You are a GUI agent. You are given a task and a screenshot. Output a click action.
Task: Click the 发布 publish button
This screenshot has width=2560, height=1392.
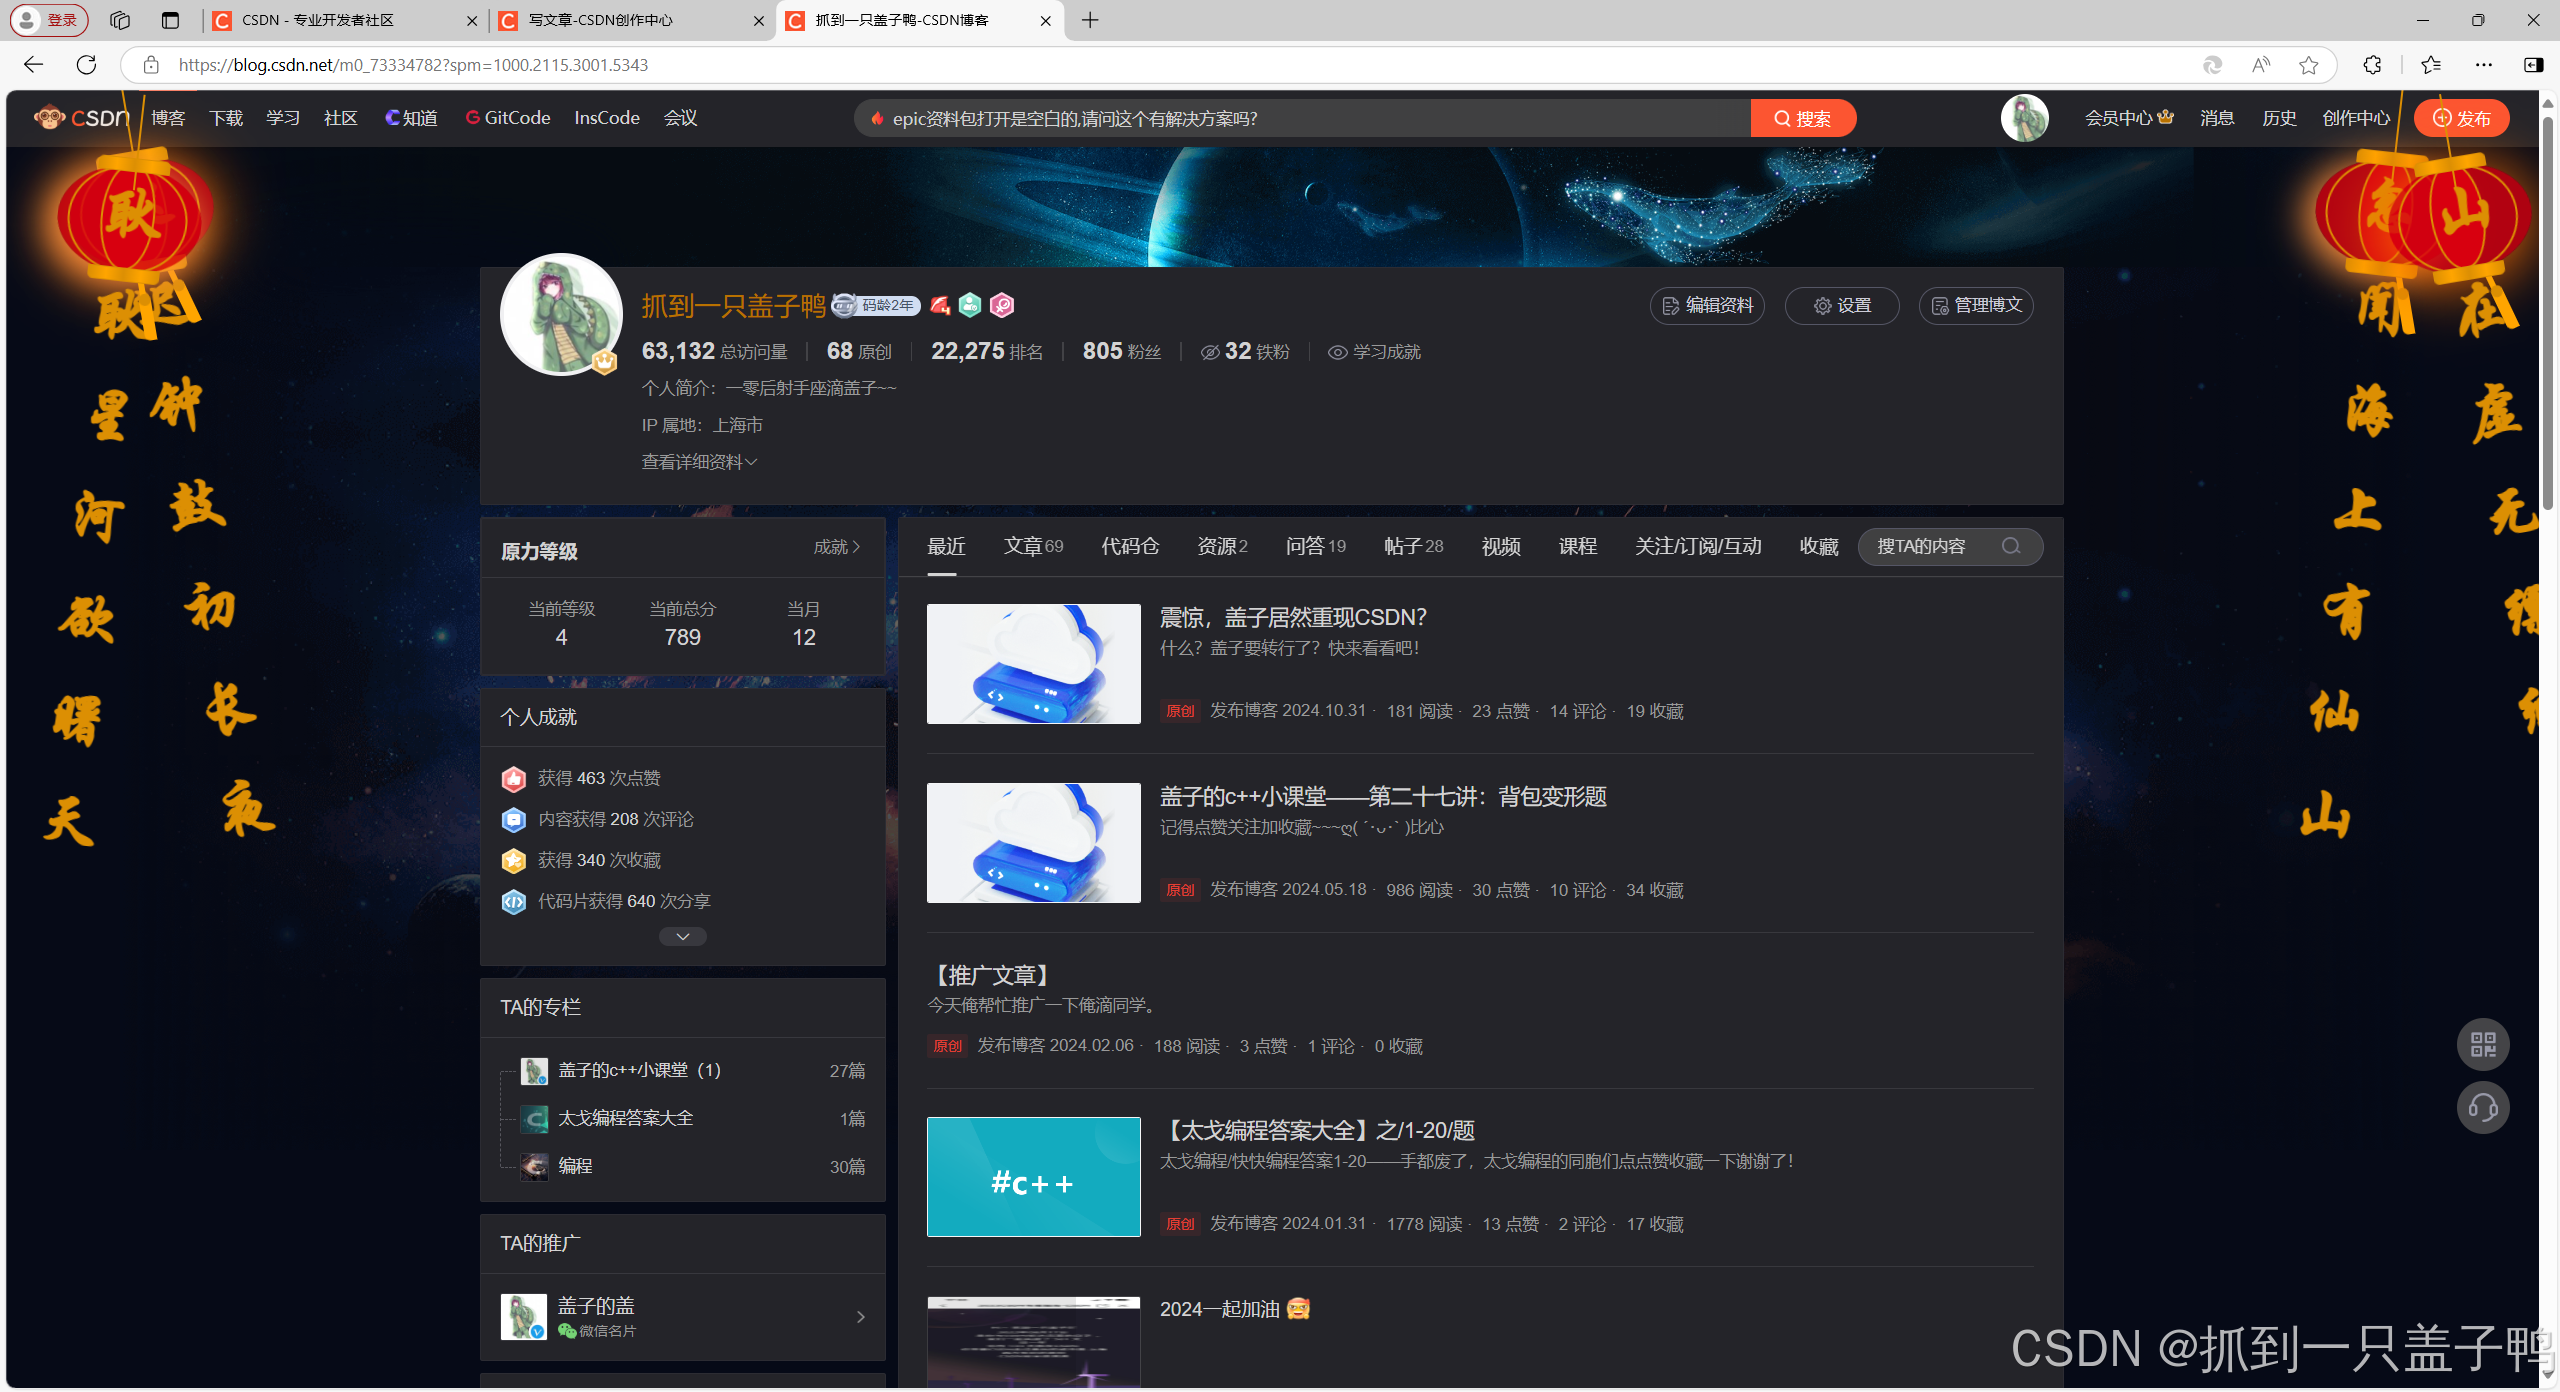(x=2462, y=117)
